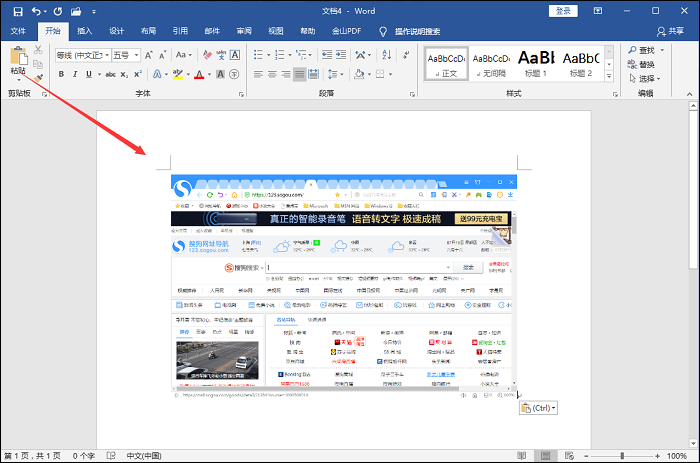
Task: Increase font size with A-up icon
Action: pyautogui.click(x=149, y=55)
